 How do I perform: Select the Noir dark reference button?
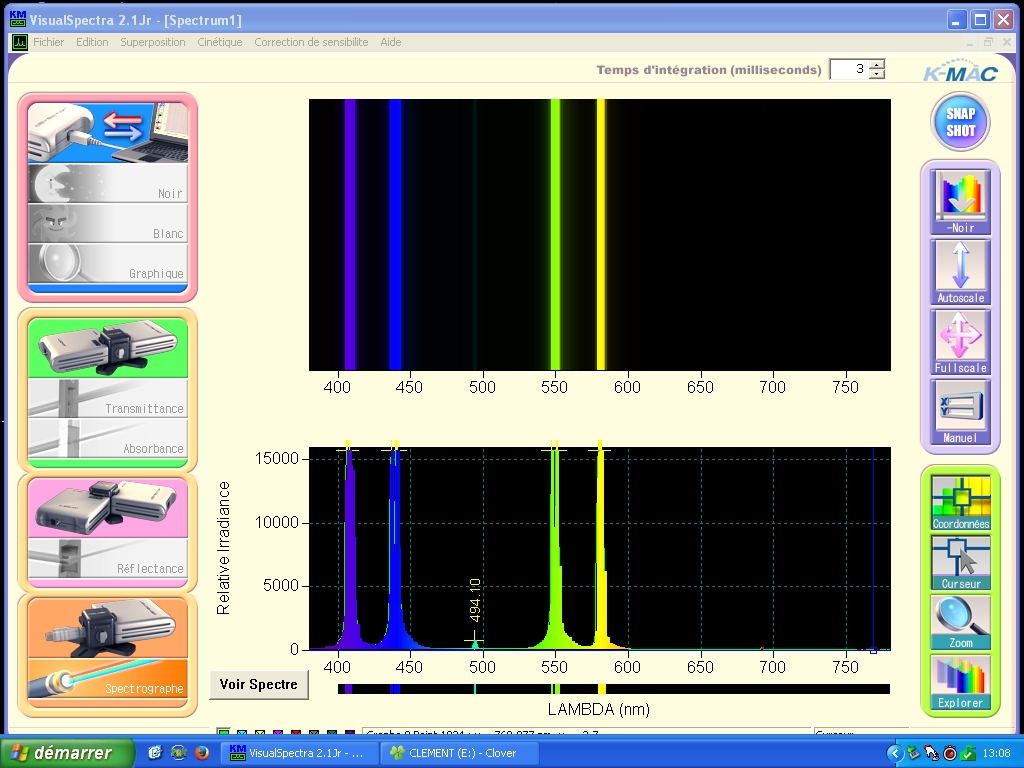point(108,184)
